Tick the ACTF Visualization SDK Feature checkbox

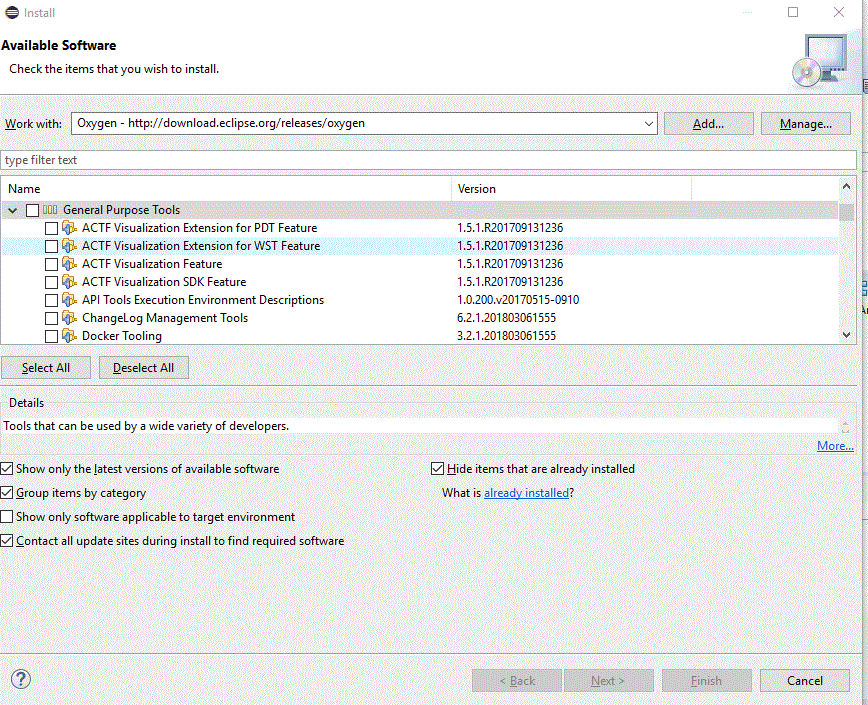51,282
